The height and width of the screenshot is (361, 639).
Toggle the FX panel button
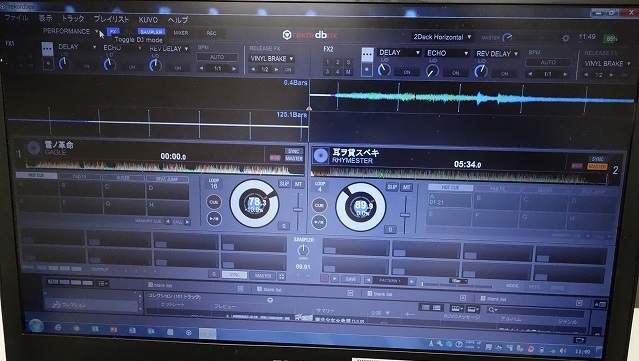coord(113,31)
